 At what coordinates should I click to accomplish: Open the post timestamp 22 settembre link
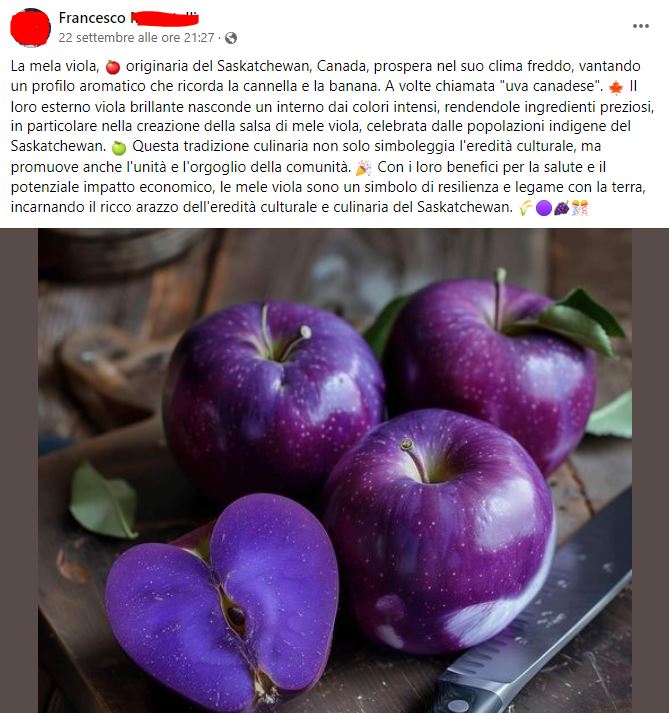pyautogui.click(x=136, y=37)
